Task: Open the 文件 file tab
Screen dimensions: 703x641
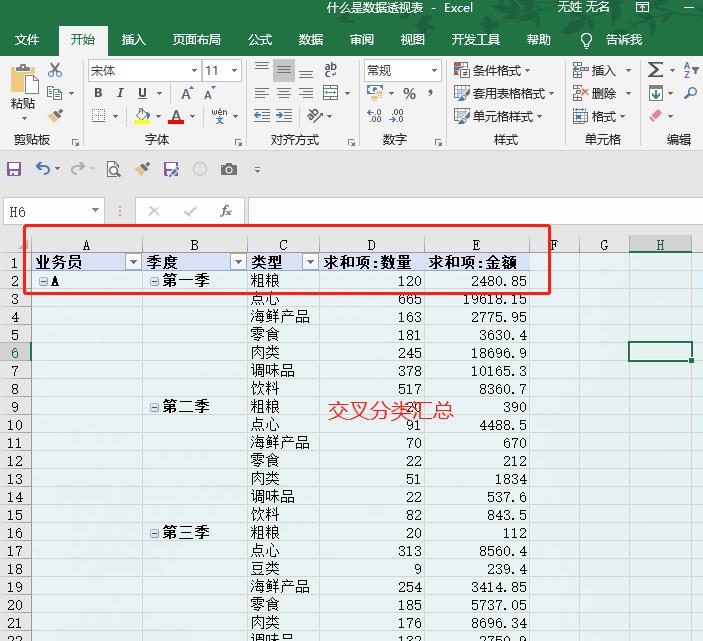Action: click(x=27, y=40)
